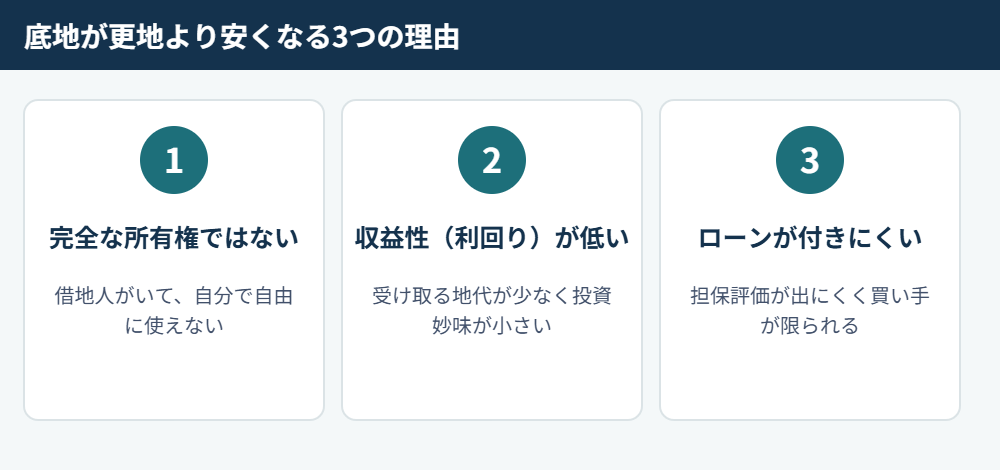Click the light gray page background beneath cards
Image resolution: width=1000 pixels, height=470 pixels.
[x=500, y=446]
